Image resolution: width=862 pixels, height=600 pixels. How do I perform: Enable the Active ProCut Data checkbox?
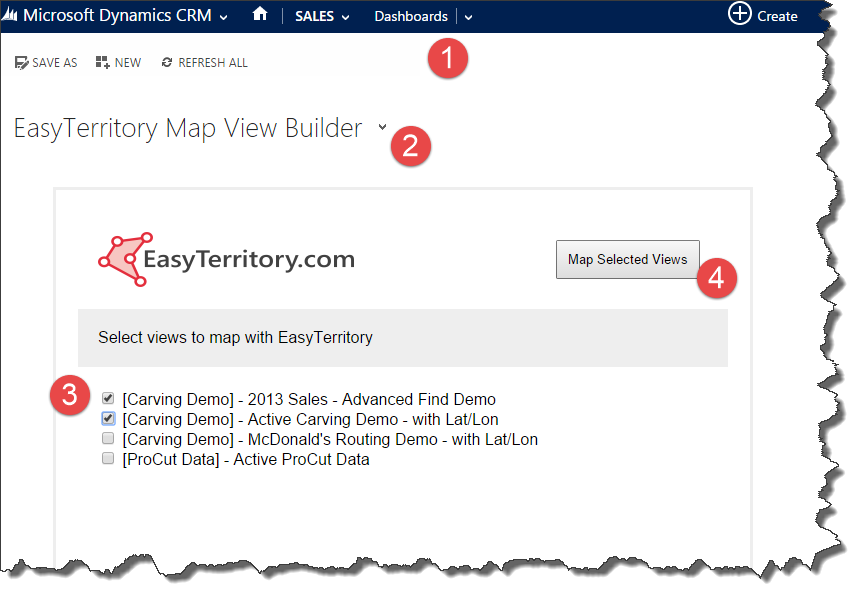(108, 458)
